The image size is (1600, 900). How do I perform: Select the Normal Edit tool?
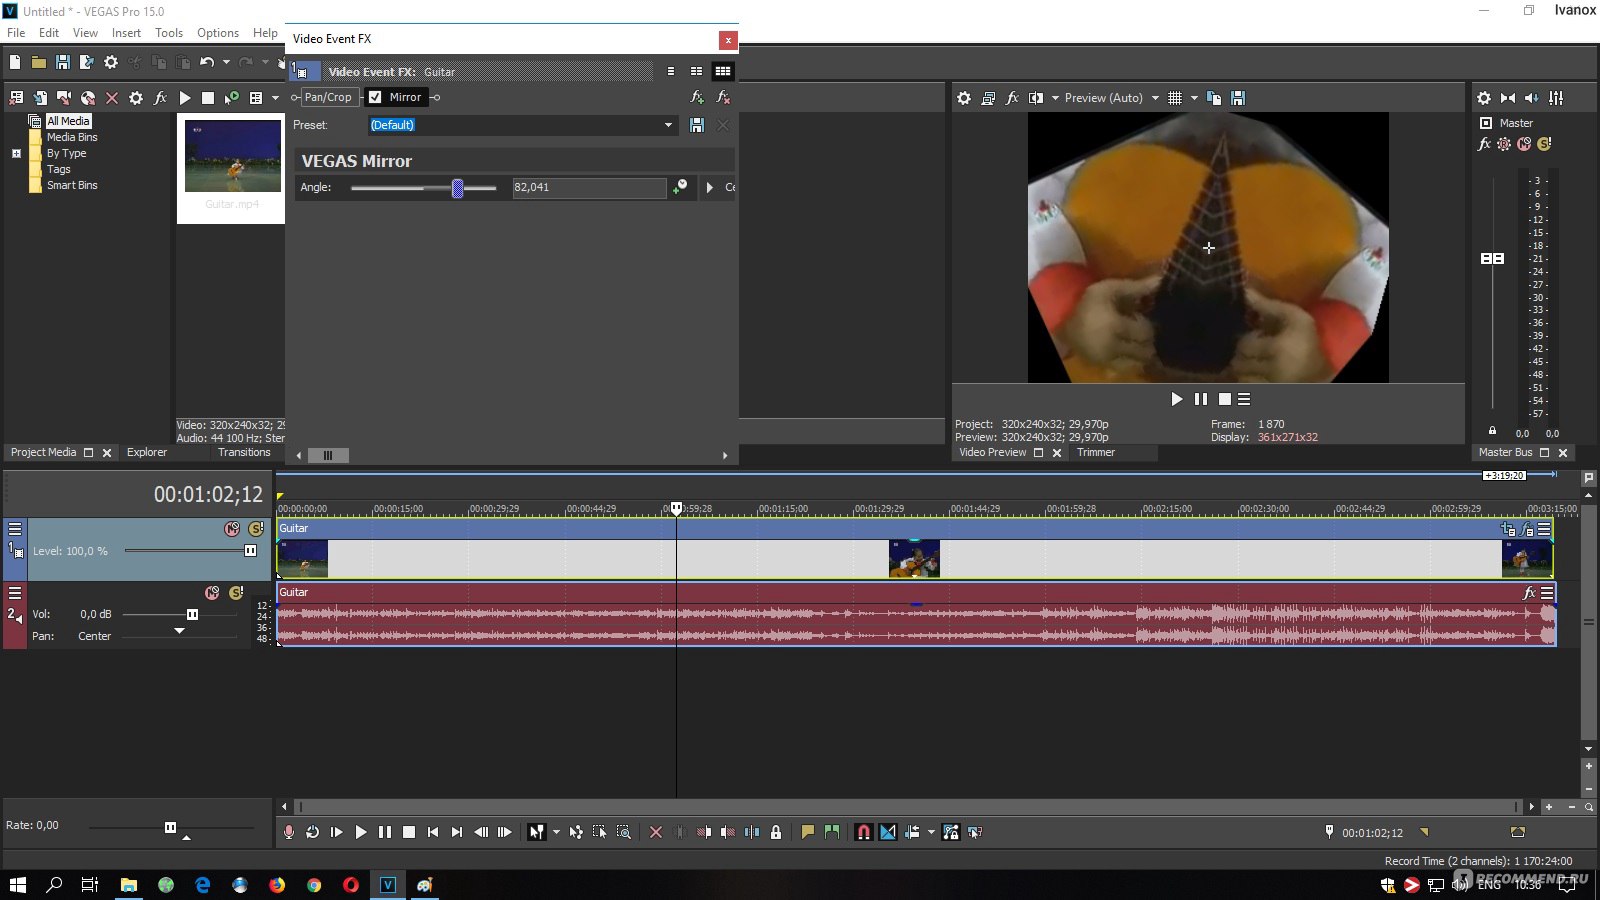[x=537, y=832]
